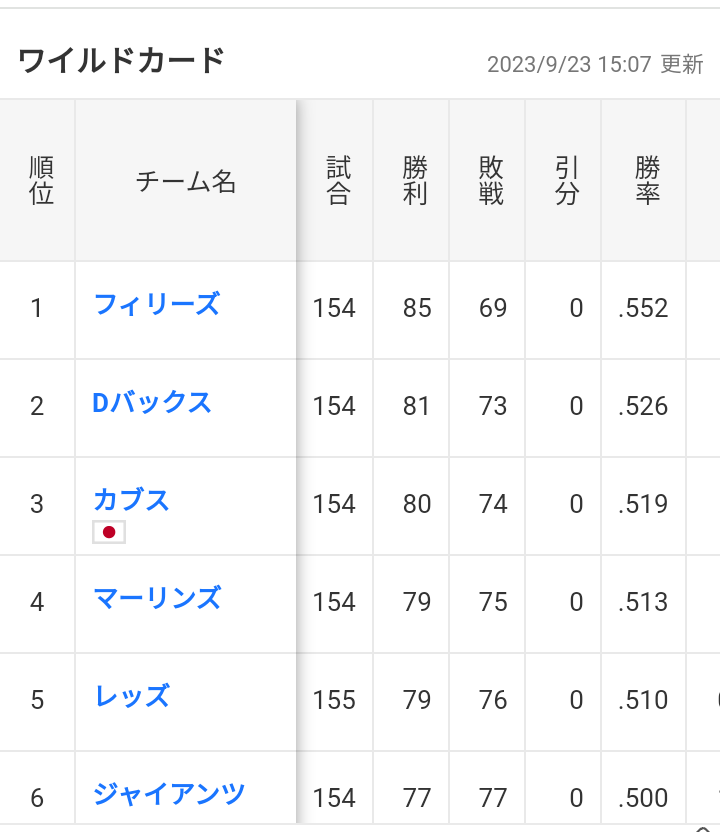Click the 試合 column header
Image resolution: width=720 pixels, height=832 pixels.
pos(338,180)
